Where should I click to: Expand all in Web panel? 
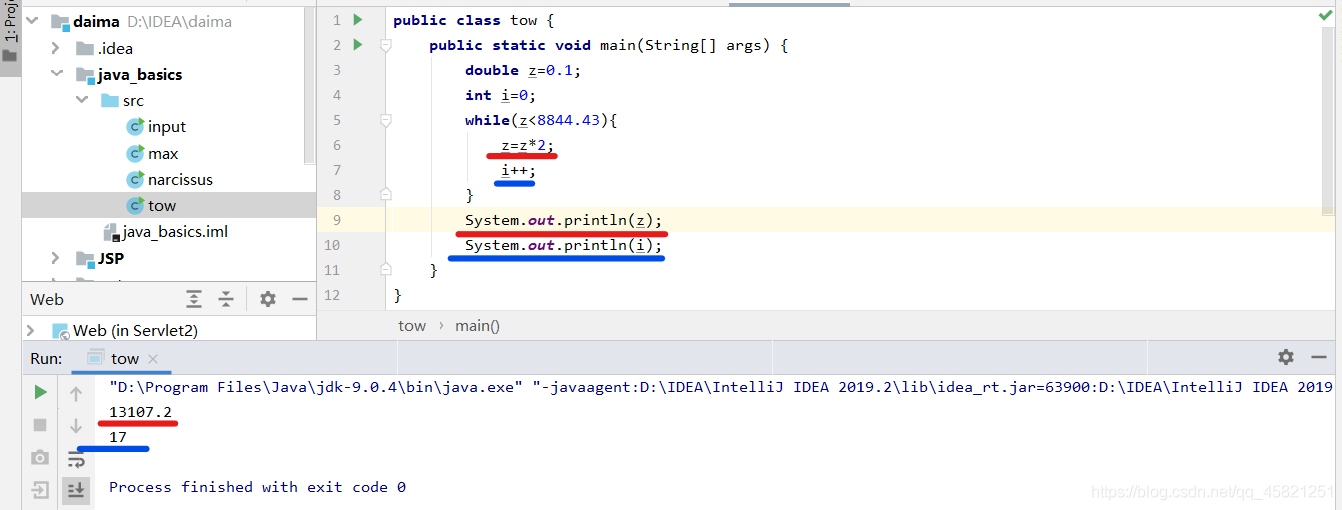point(194,299)
